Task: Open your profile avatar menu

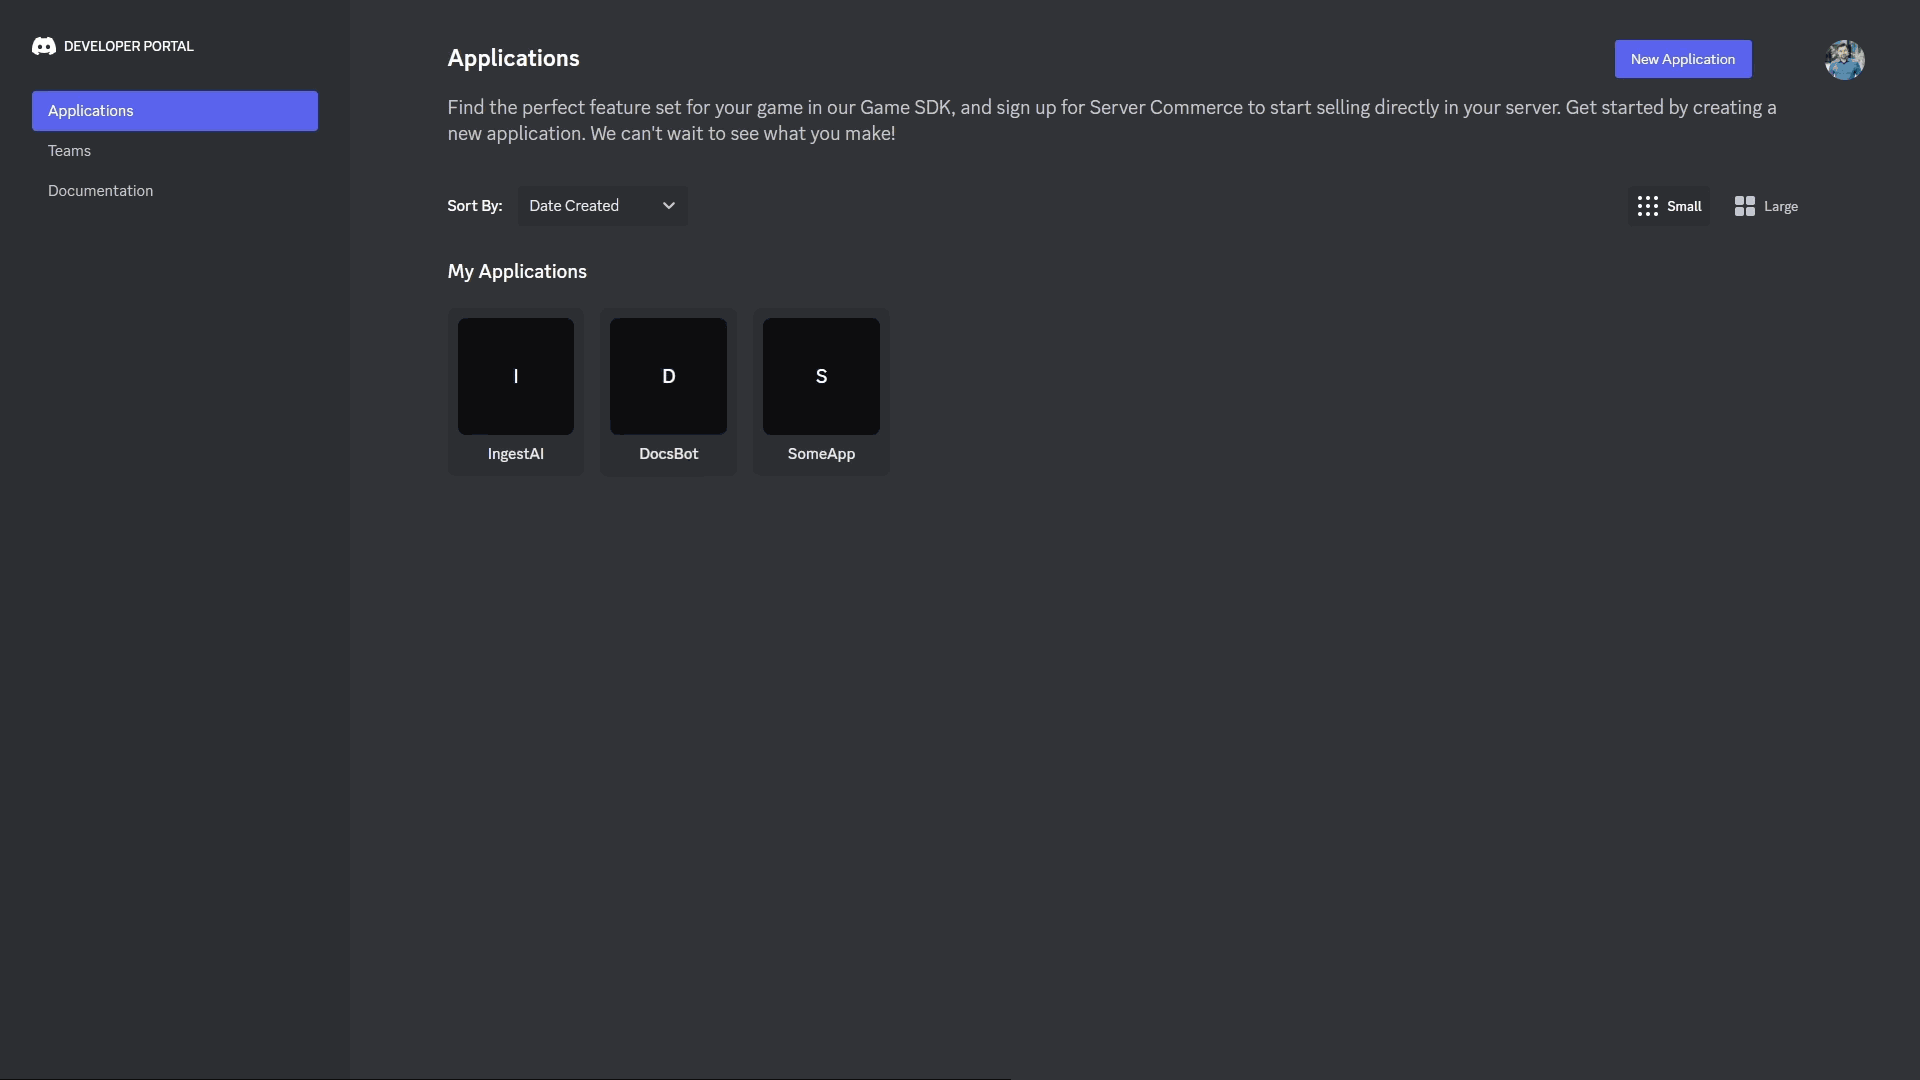Action: click(1844, 58)
